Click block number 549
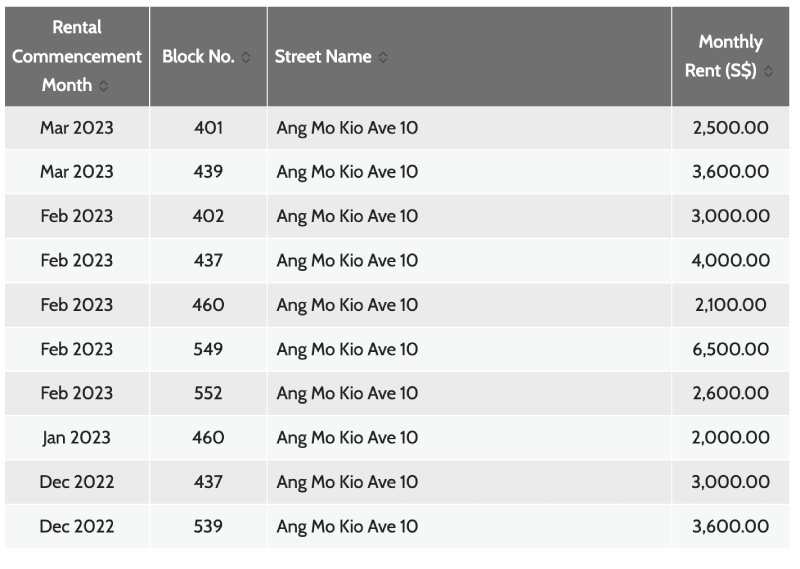This screenshot has height=569, width=800. tap(208, 349)
